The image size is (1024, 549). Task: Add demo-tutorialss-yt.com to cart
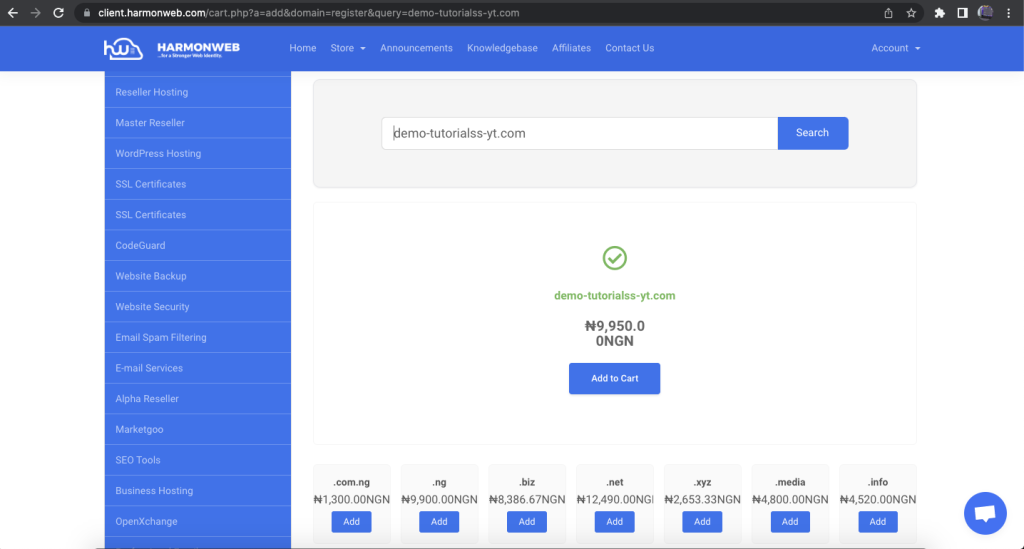pyautogui.click(x=614, y=378)
